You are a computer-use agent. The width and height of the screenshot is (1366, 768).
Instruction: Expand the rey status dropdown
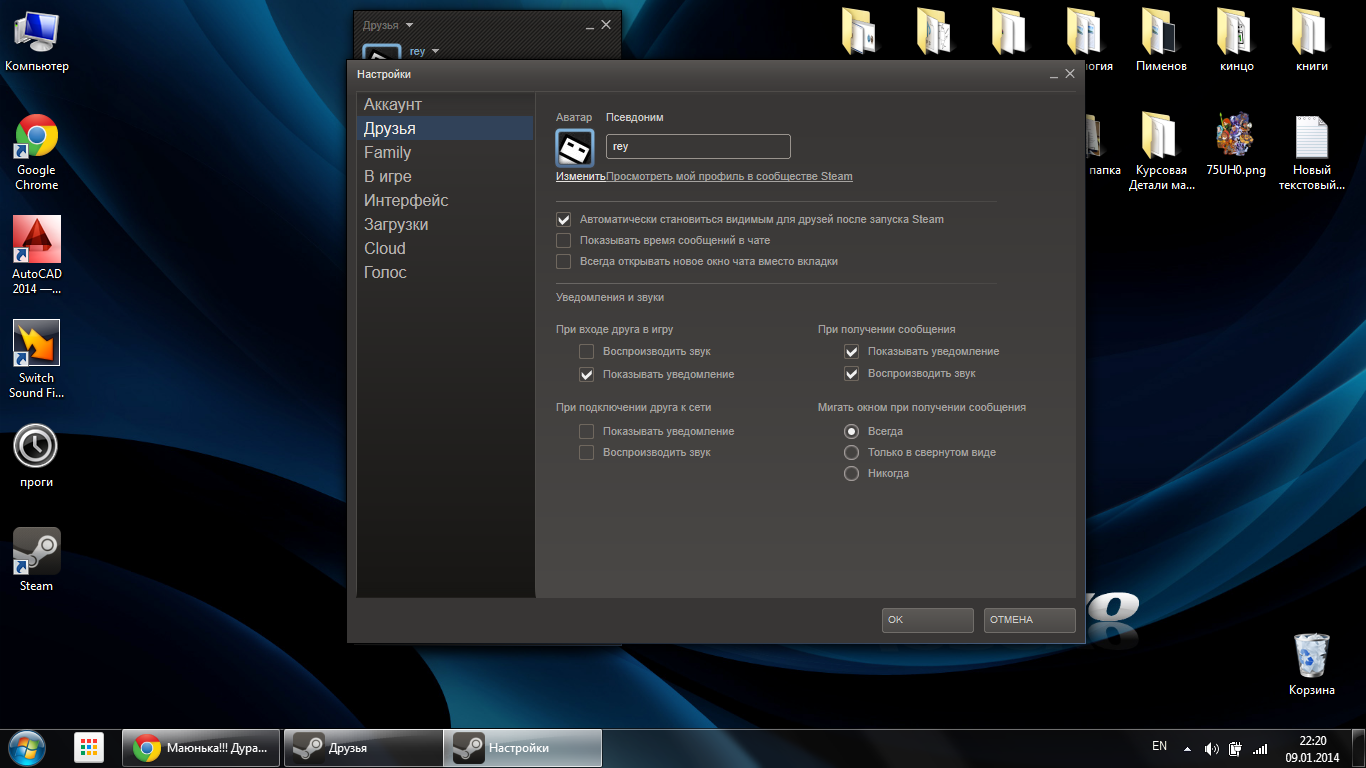pyautogui.click(x=435, y=51)
